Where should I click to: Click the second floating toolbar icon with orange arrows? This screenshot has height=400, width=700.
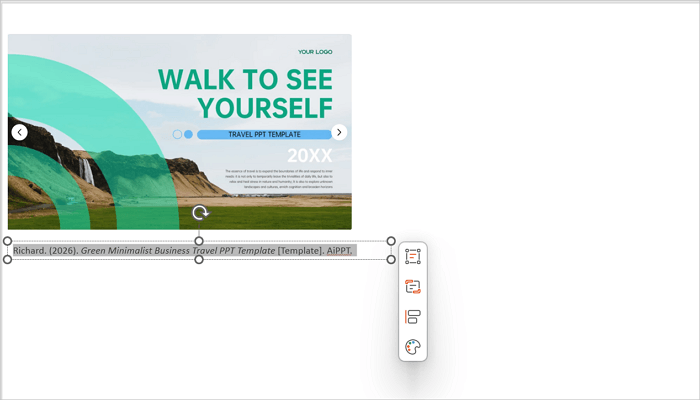pyautogui.click(x=412, y=287)
